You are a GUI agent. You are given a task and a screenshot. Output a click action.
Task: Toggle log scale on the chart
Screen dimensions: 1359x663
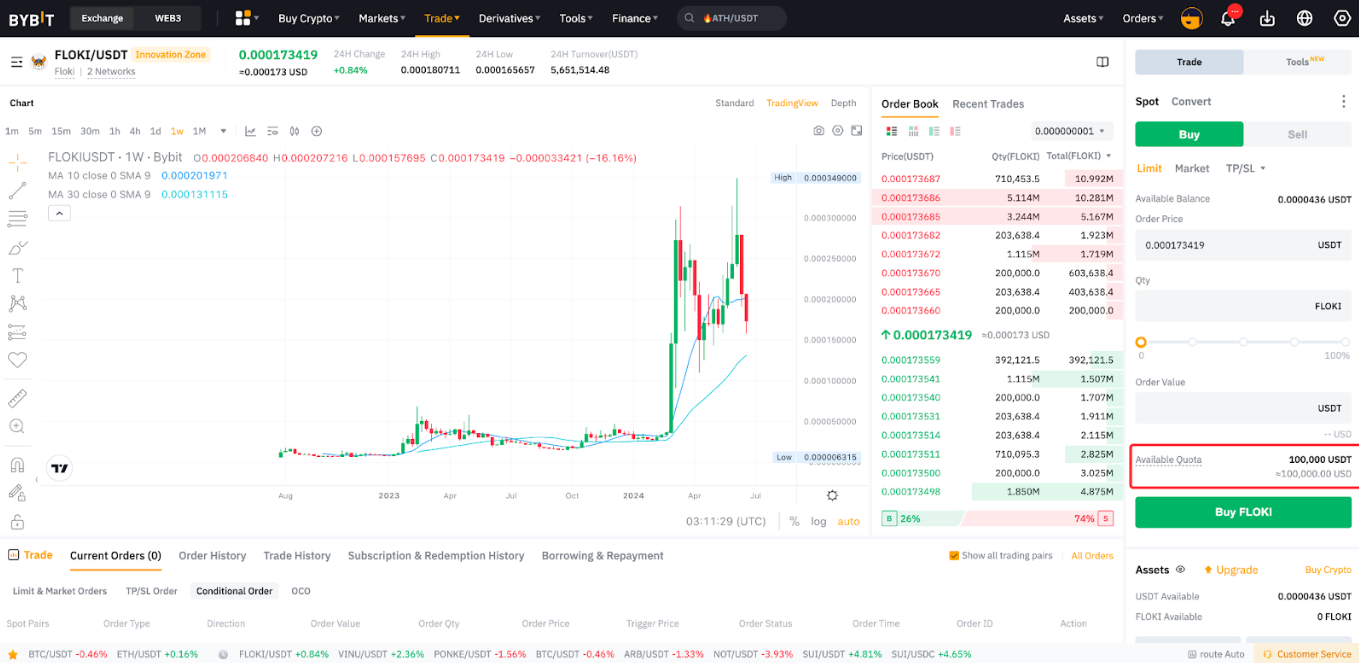[820, 521]
